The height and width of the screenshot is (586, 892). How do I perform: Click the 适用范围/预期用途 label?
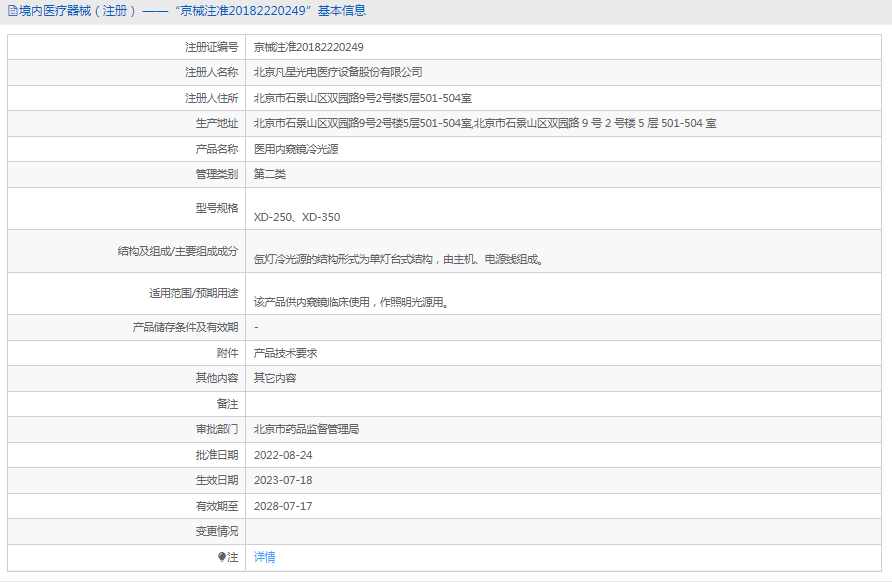(x=193, y=293)
